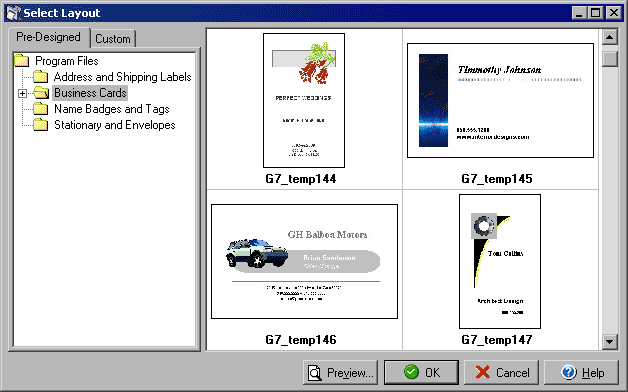Image resolution: width=628 pixels, height=392 pixels.
Task: Choose the G7_temp147 architect card thumbnail
Action: (500, 261)
